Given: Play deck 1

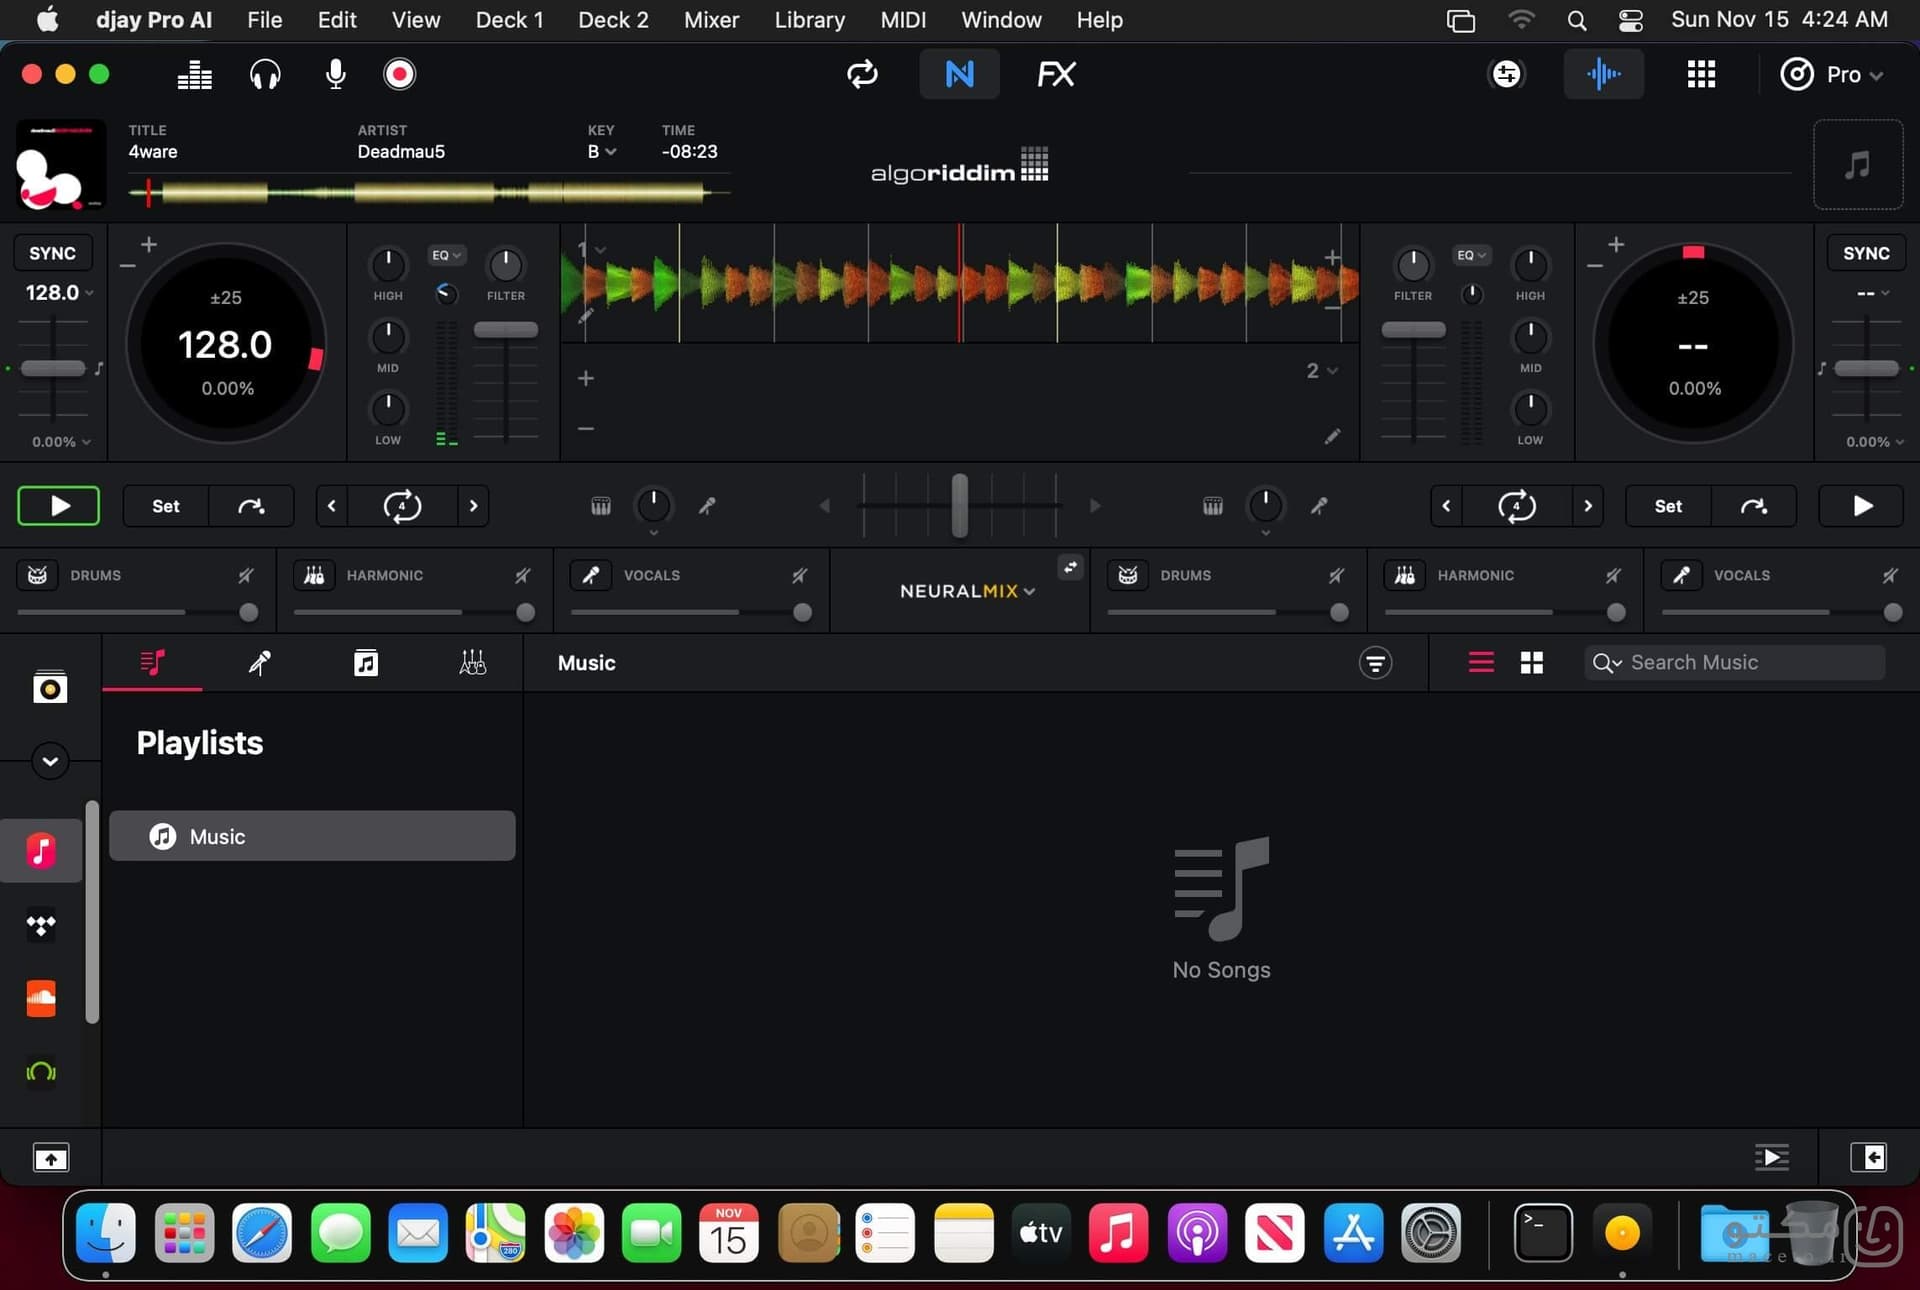Looking at the screenshot, I should [59, 506].
